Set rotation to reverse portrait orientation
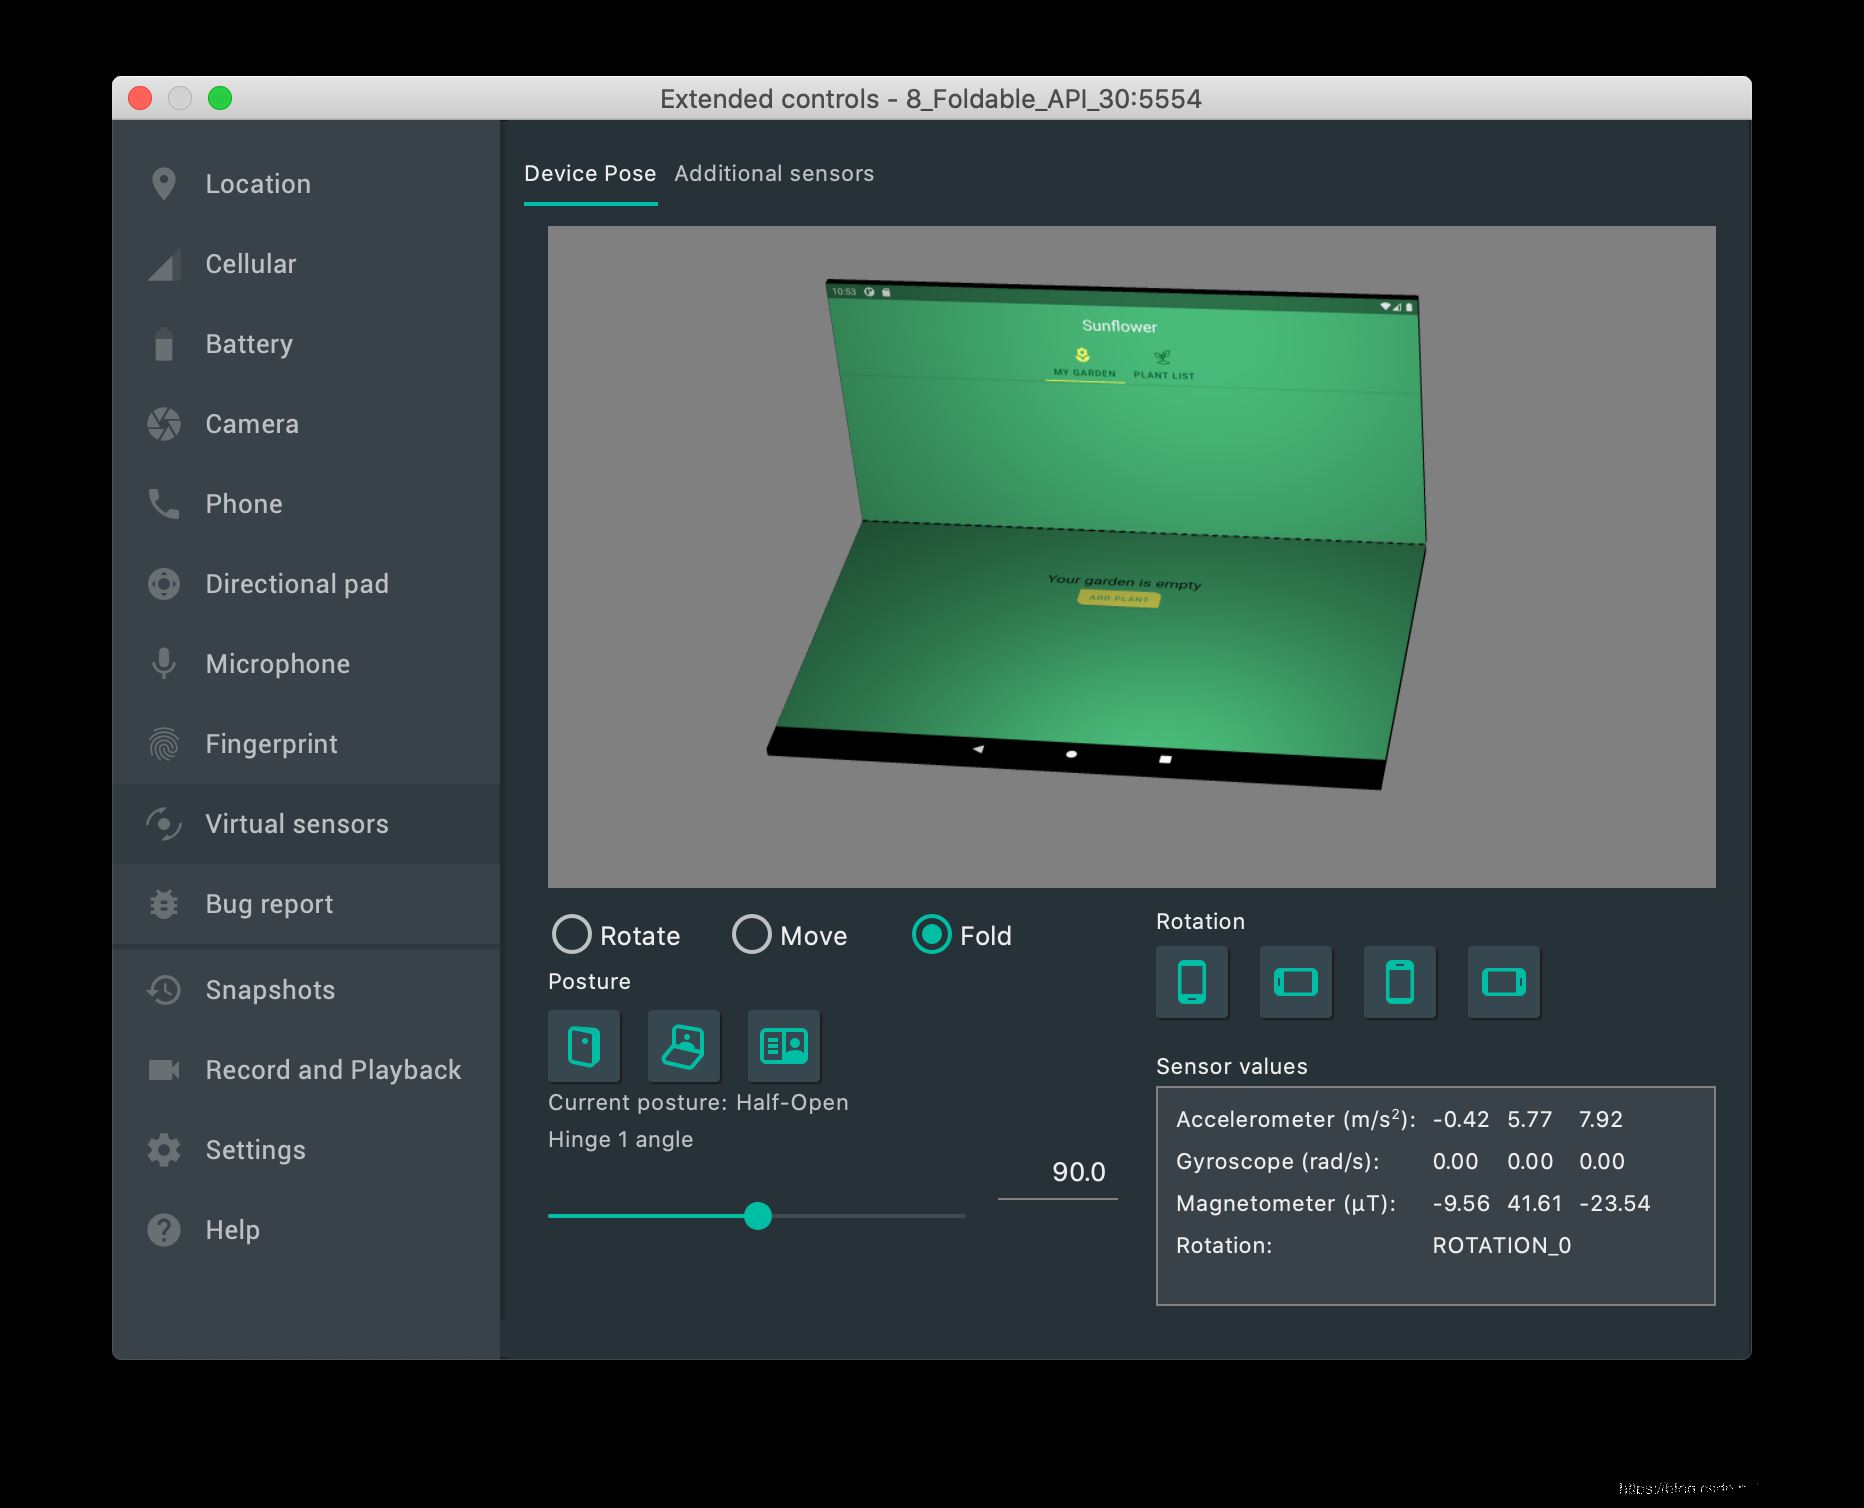Screen dimensions: 1864x1508 1399,982
